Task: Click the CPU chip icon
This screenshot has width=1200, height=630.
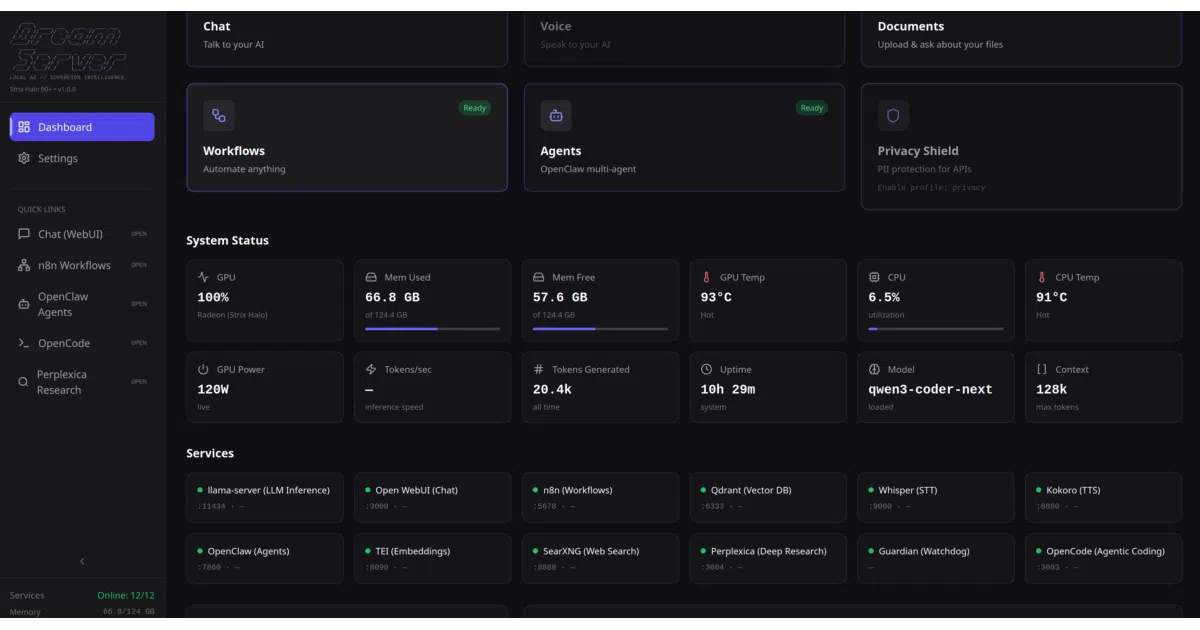Action: coord(874,277)
